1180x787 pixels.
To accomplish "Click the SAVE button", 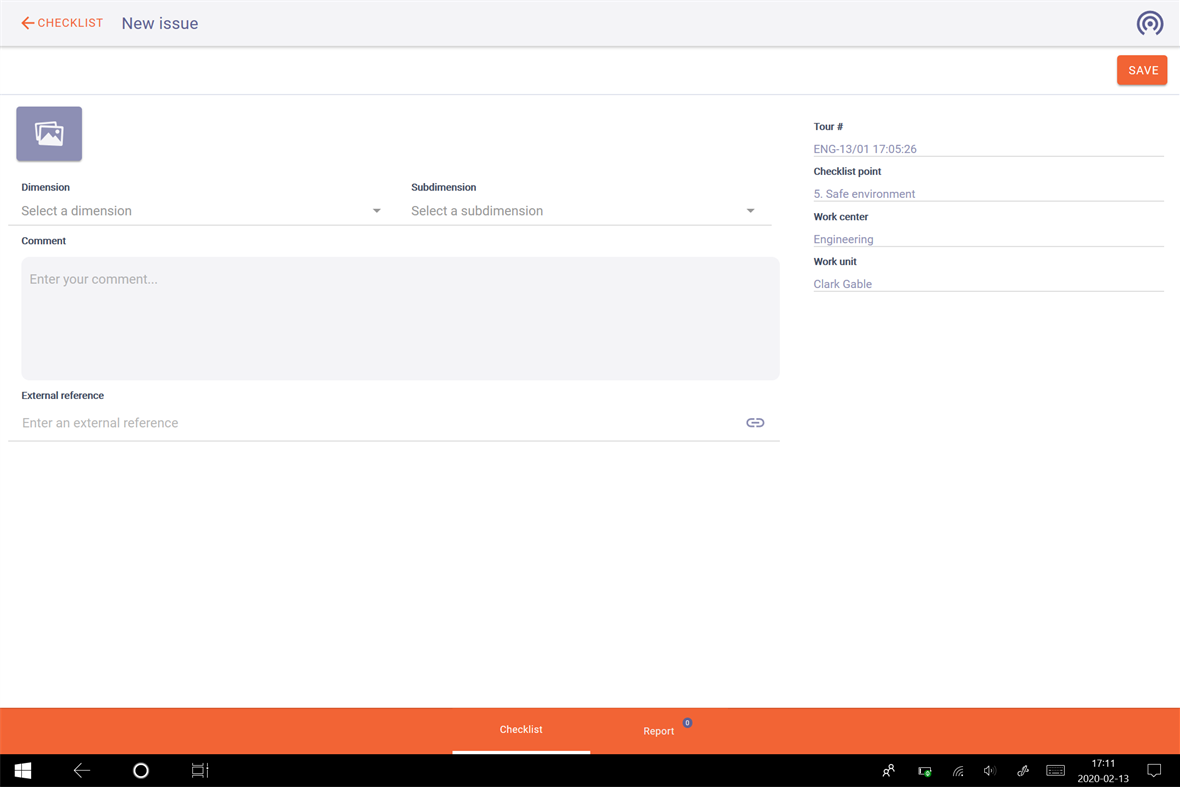I will (1142, 70).
